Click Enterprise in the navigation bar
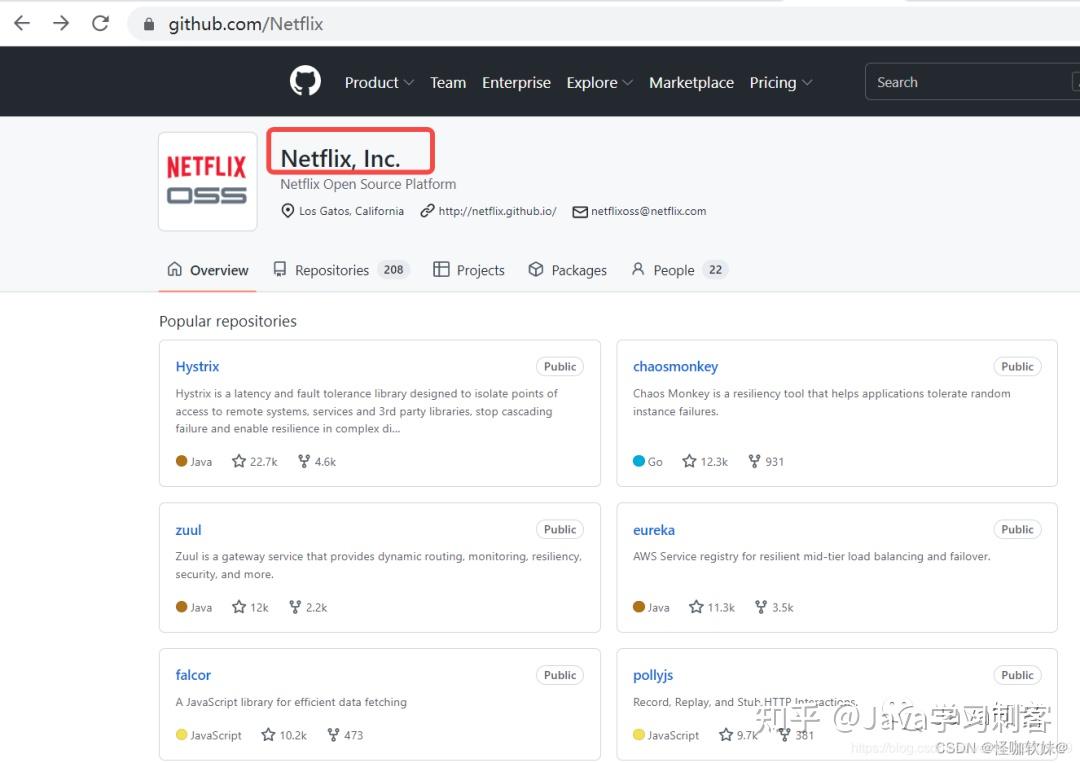 tap(516, 82)
